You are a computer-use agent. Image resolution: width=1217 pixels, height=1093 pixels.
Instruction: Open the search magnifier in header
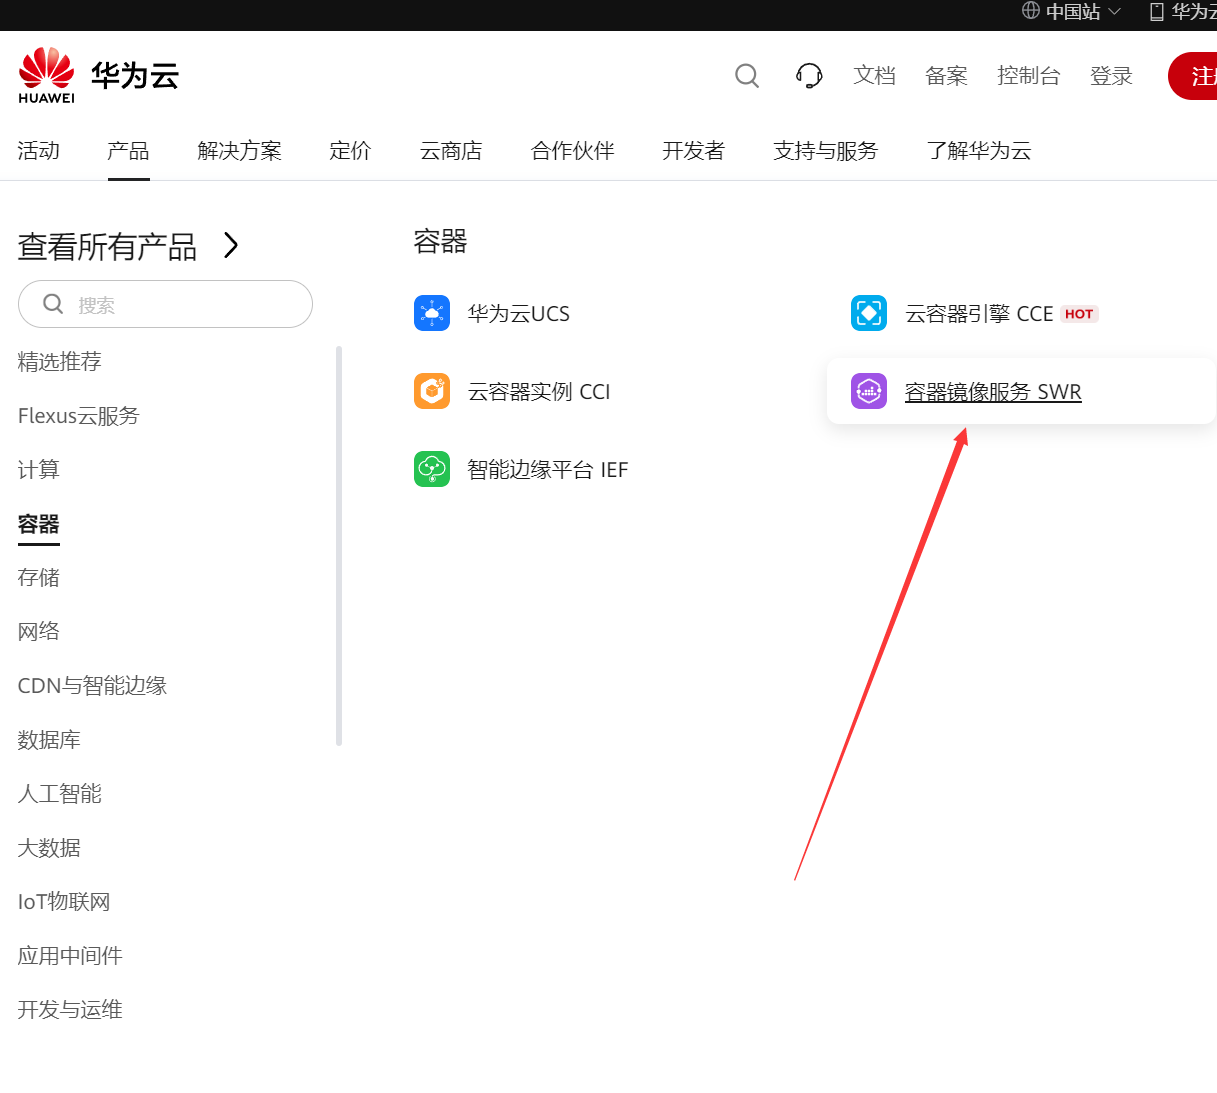(747, 76)
